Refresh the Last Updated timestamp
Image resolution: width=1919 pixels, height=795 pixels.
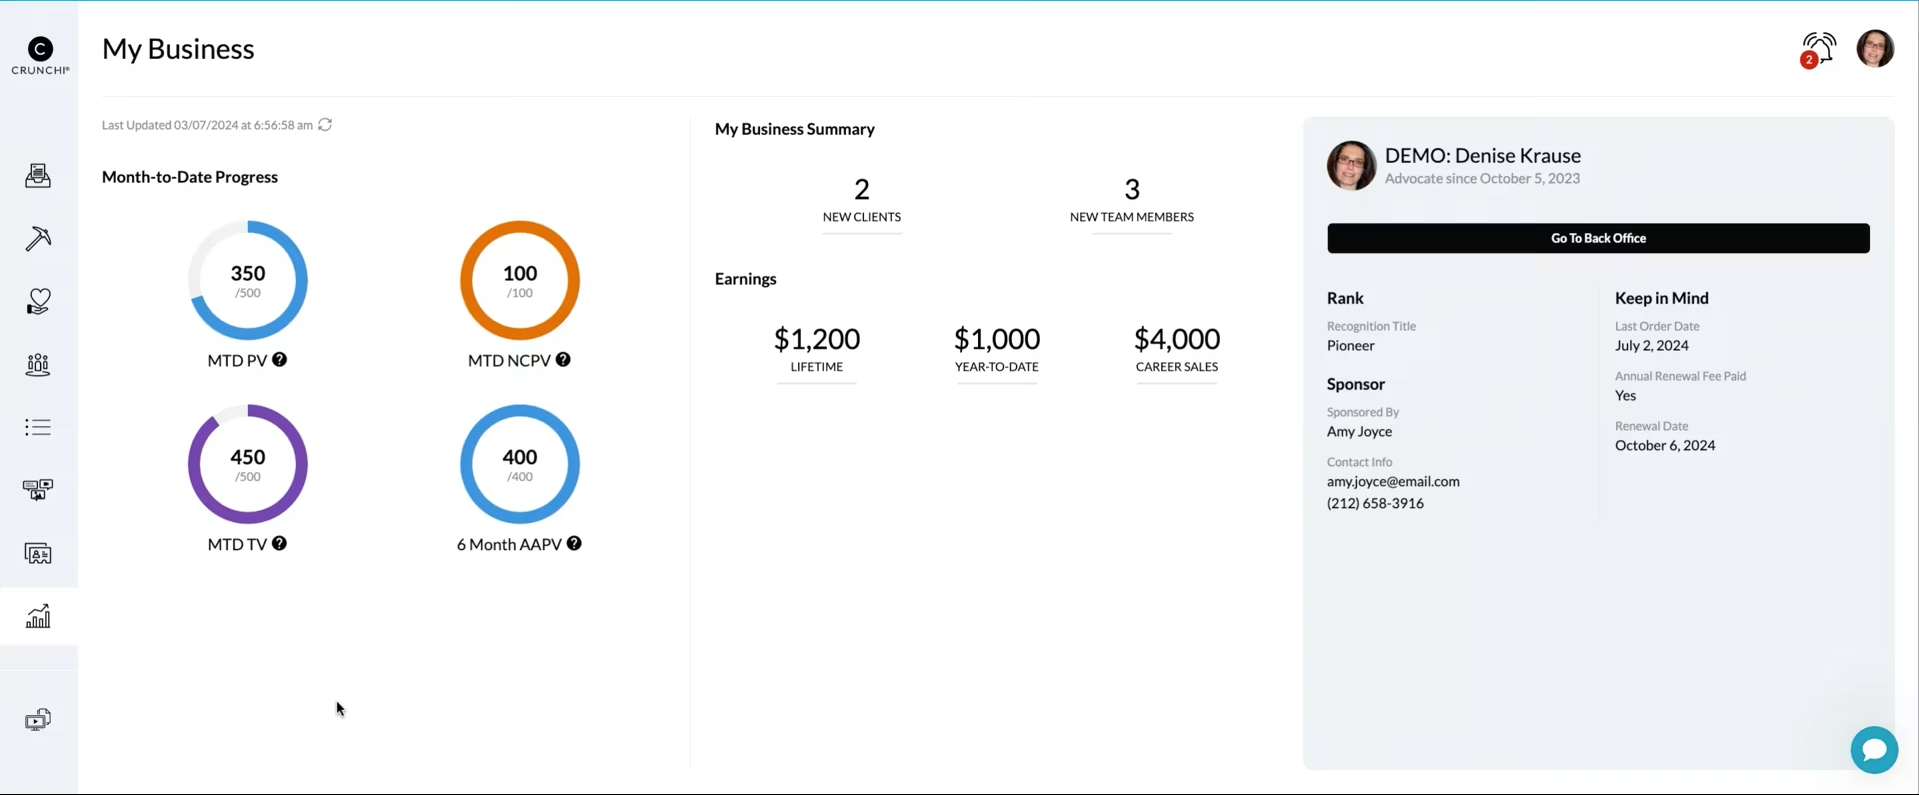[x=325, y=125]
